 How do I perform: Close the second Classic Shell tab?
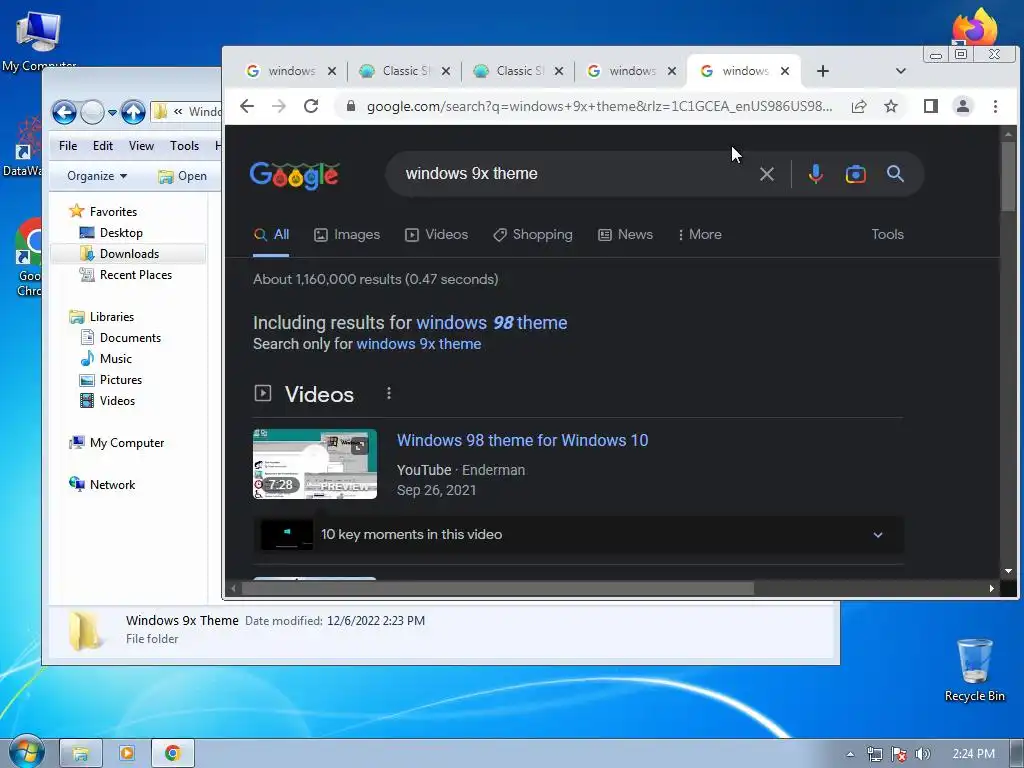pyautogui.click(x=559, y=71)
